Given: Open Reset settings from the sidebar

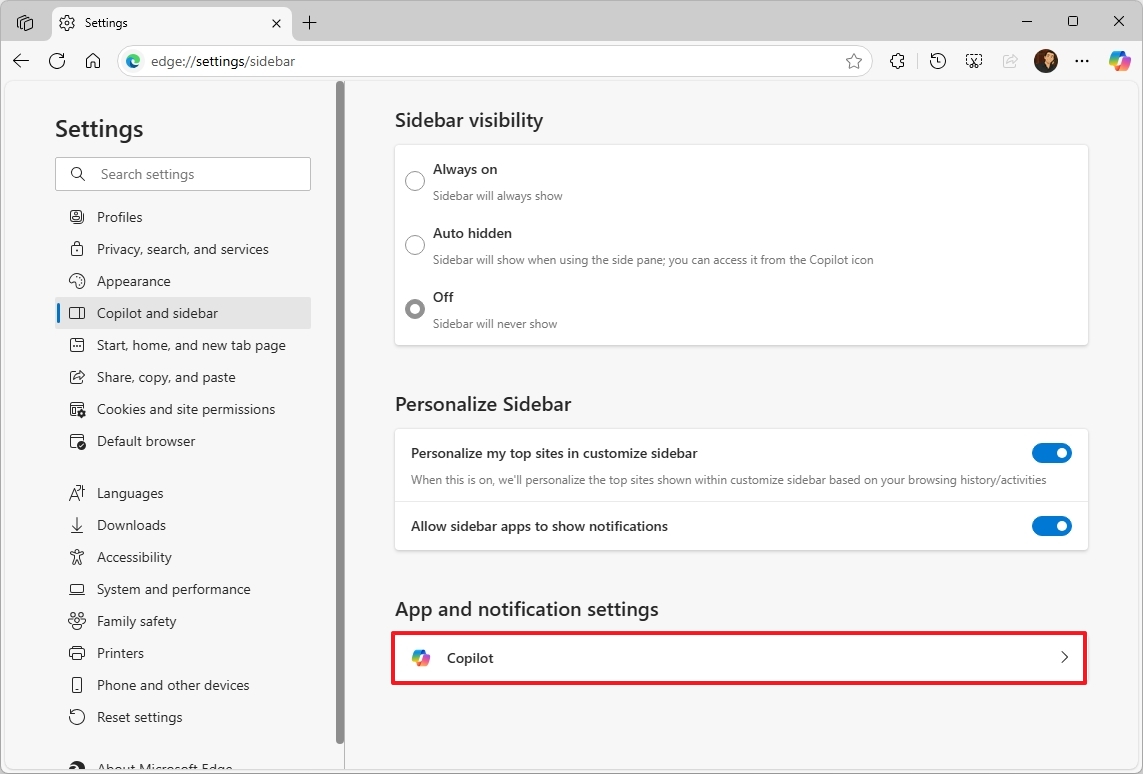Looking at the screenshot, I should [x=139, y=717].
